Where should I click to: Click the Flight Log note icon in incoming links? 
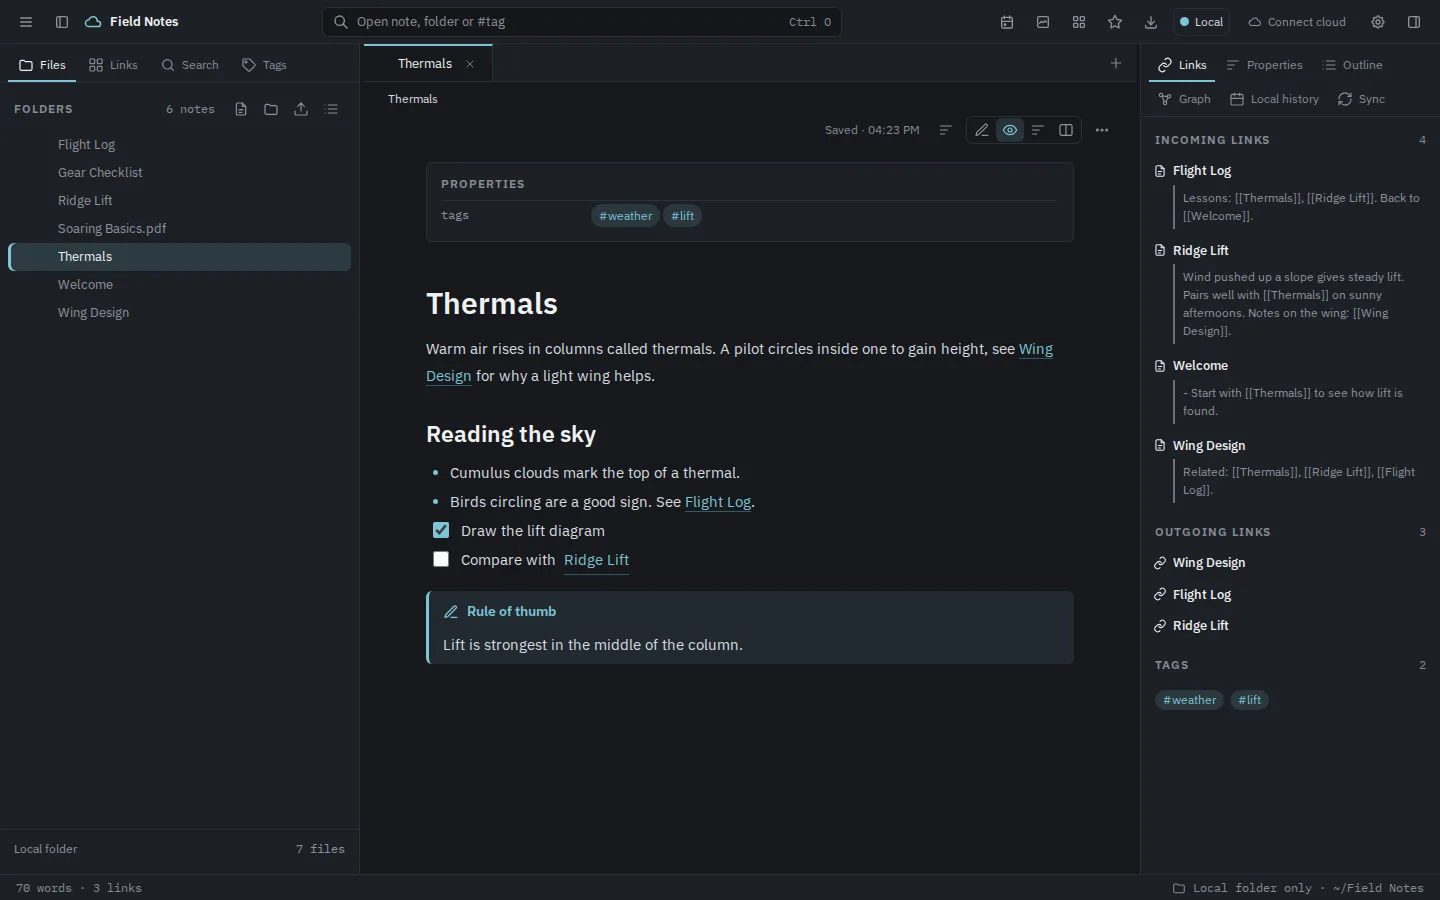(x=1160, y=171)
